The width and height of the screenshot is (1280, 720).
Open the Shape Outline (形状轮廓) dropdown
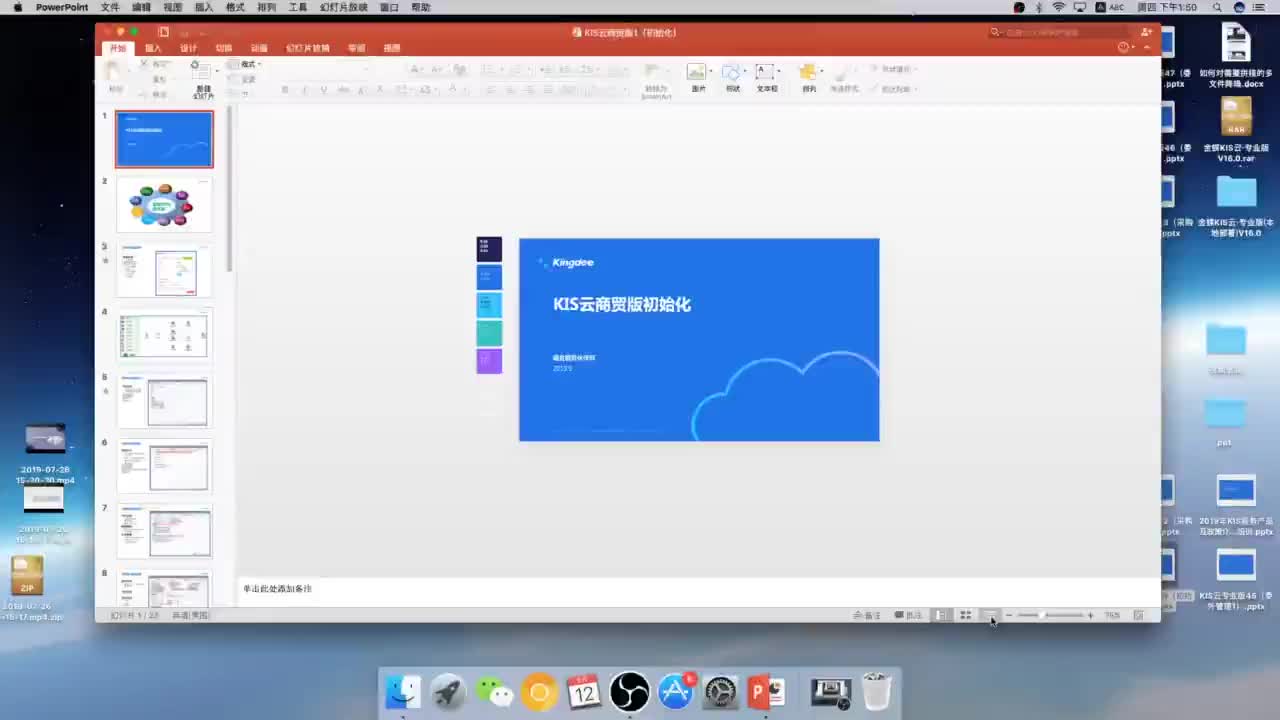click(895, 89)
